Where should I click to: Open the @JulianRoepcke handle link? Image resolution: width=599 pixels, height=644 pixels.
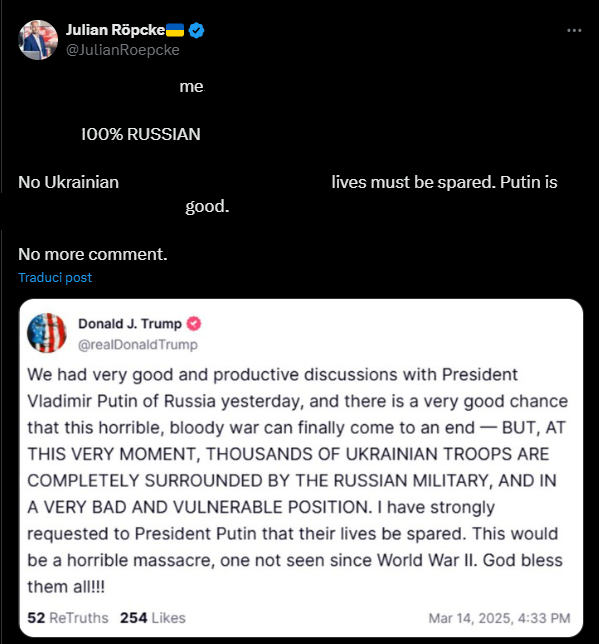click(122, 50)
